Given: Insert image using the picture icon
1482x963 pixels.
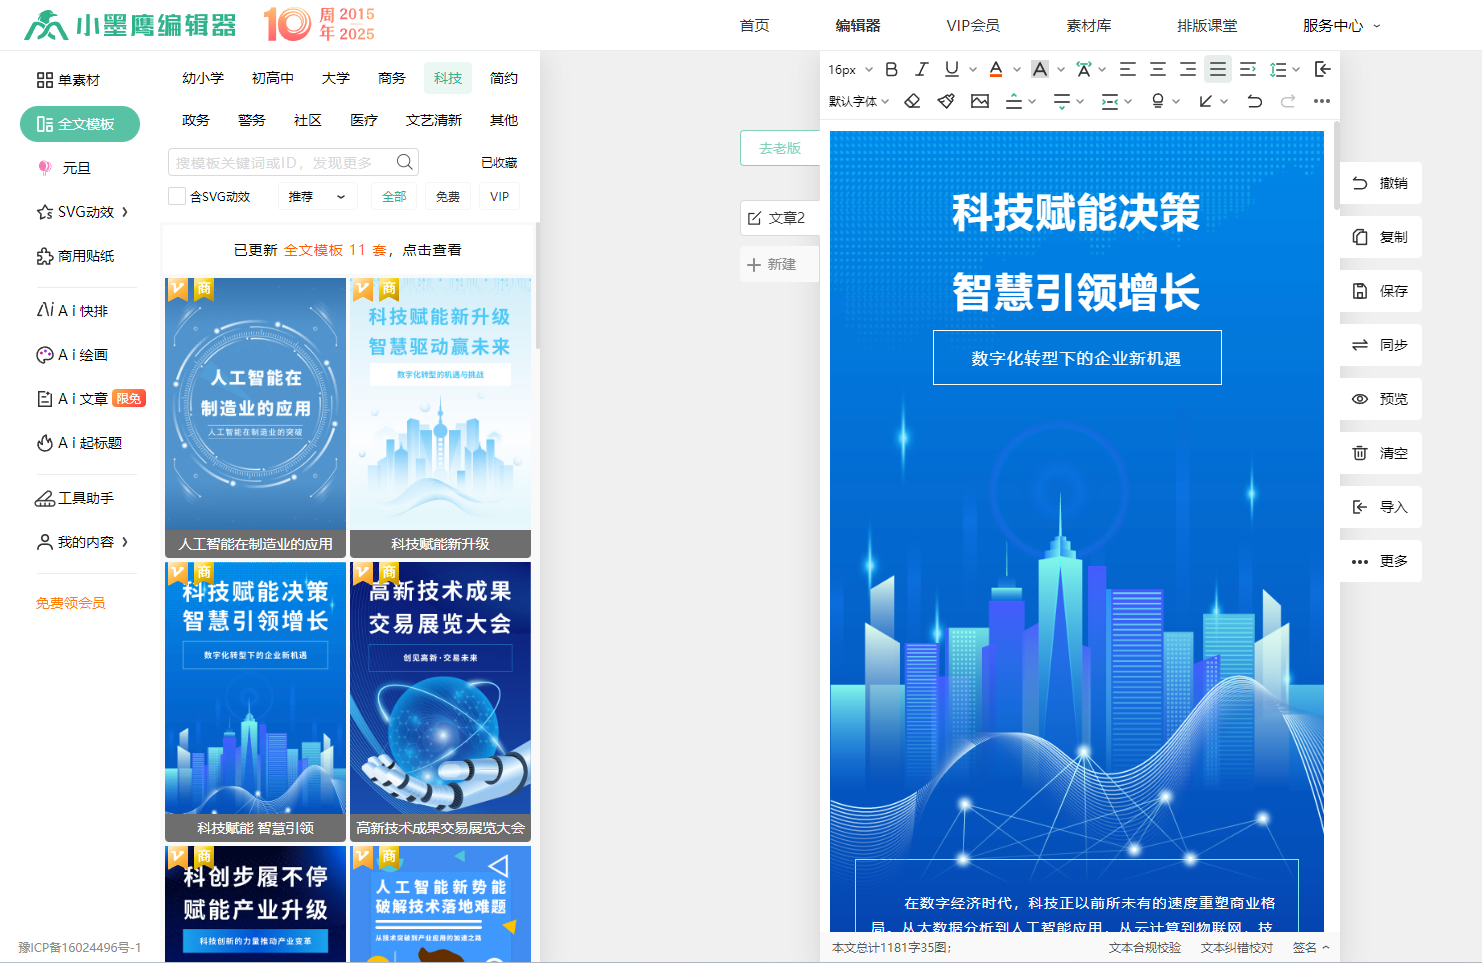Looking at the screenshot, I should (980, 101).
